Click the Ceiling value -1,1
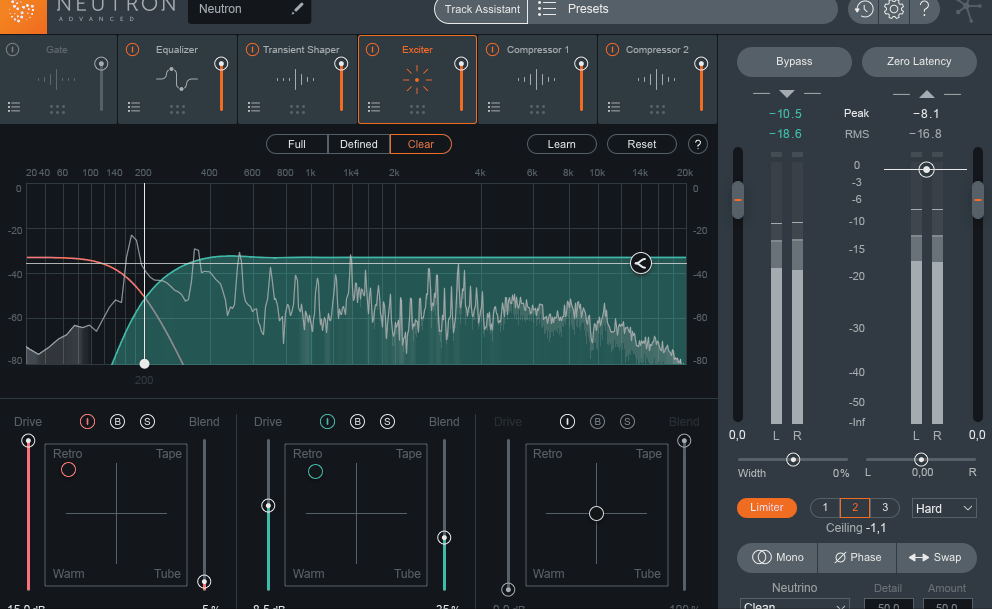992x609 pixels. (876, 528)
